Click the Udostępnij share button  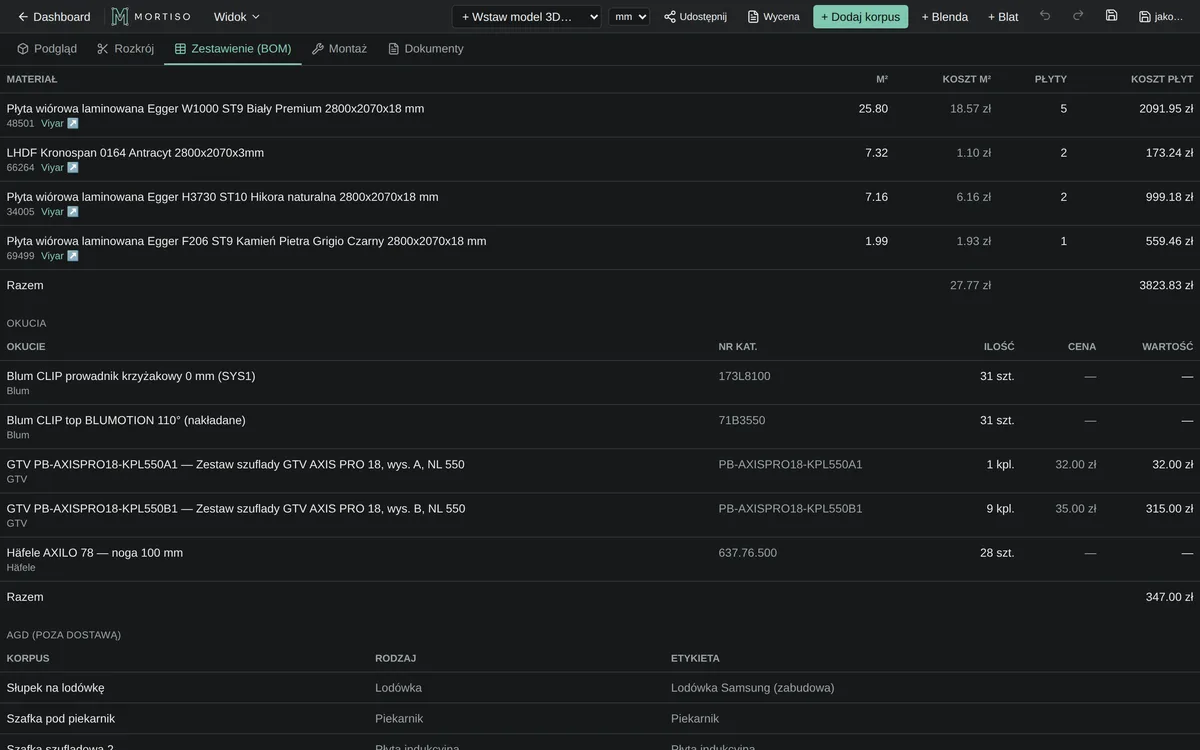[x=695, y=17]
